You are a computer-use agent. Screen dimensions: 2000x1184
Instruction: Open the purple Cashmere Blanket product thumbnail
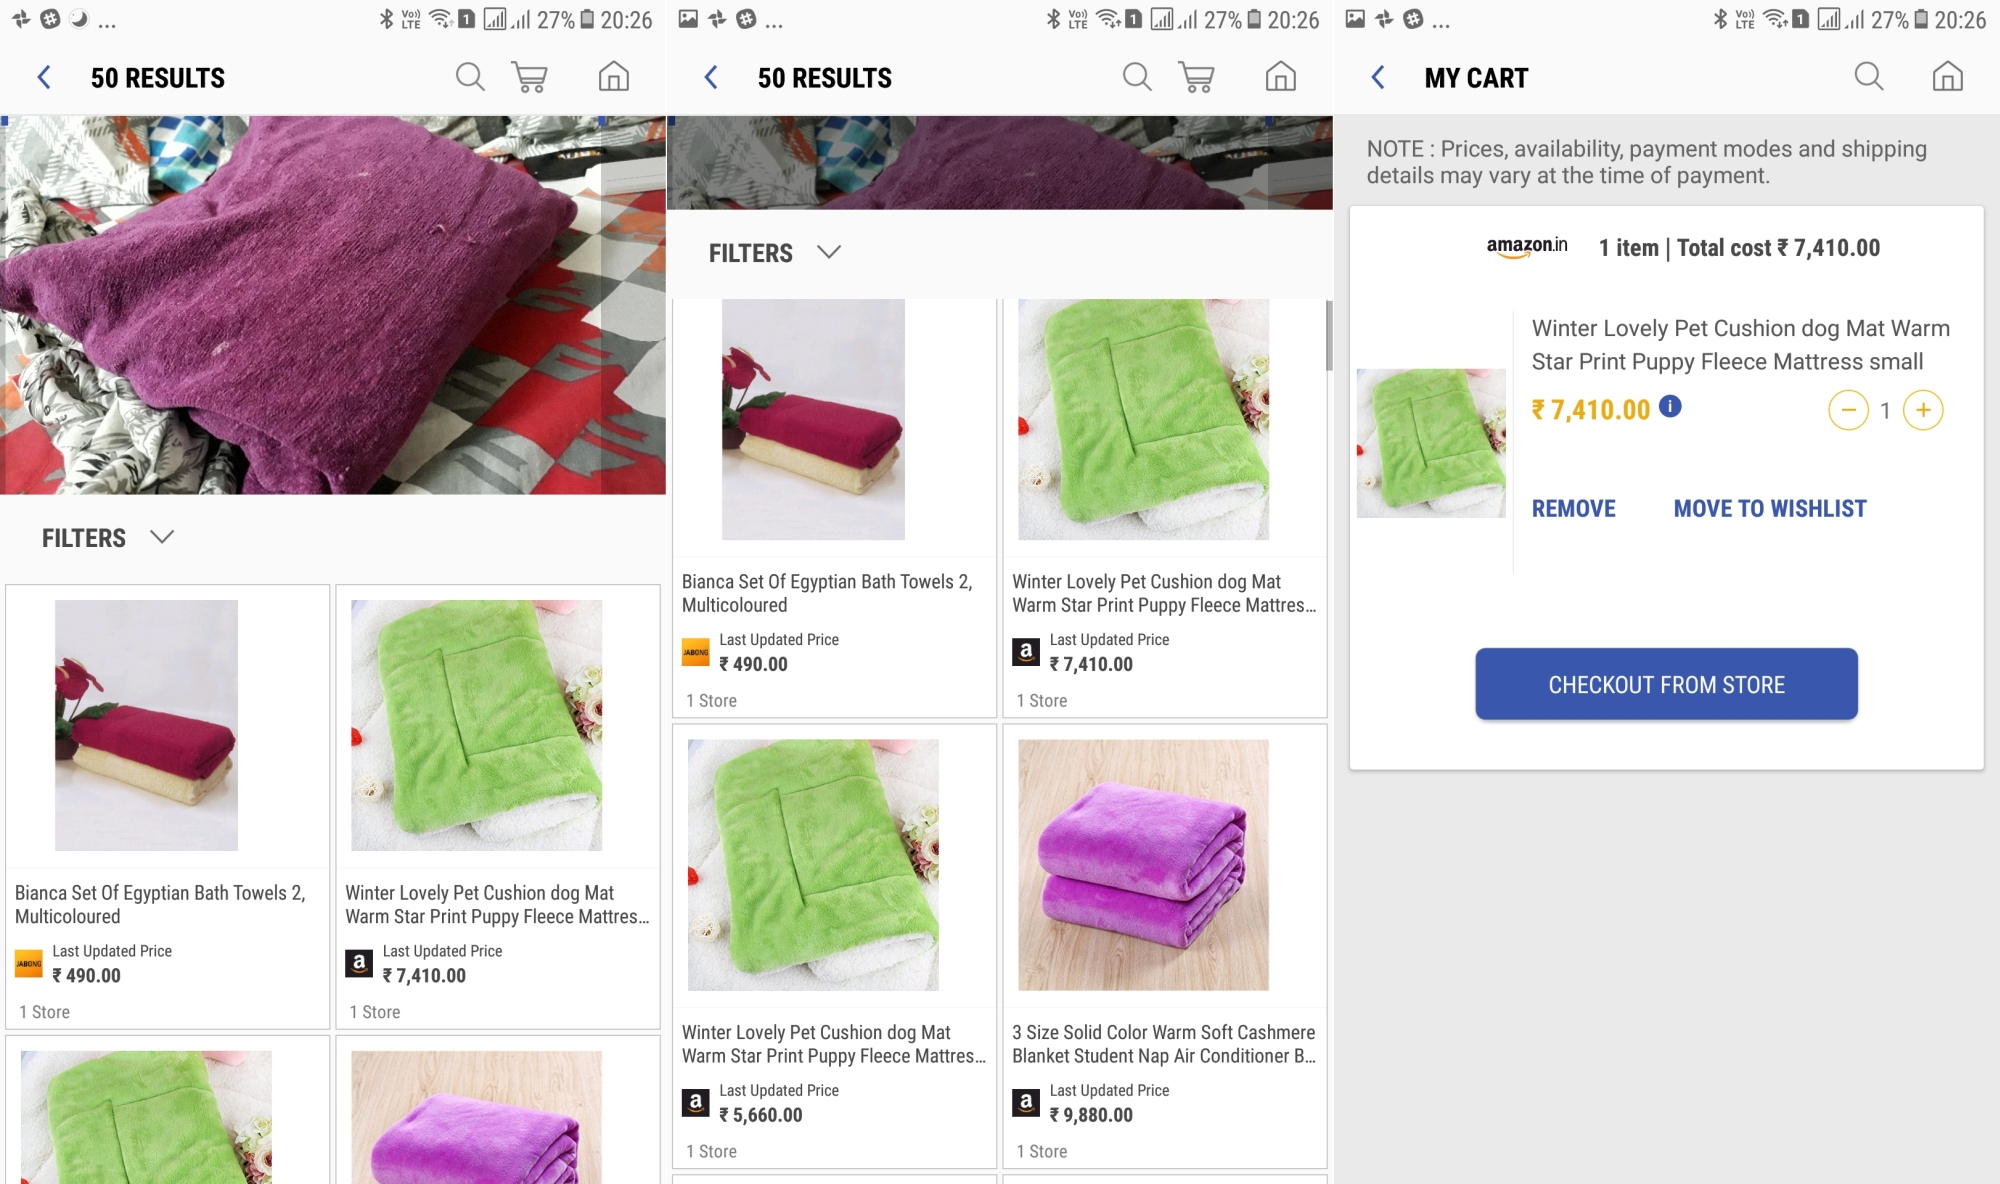click(x=1143, y=865)
